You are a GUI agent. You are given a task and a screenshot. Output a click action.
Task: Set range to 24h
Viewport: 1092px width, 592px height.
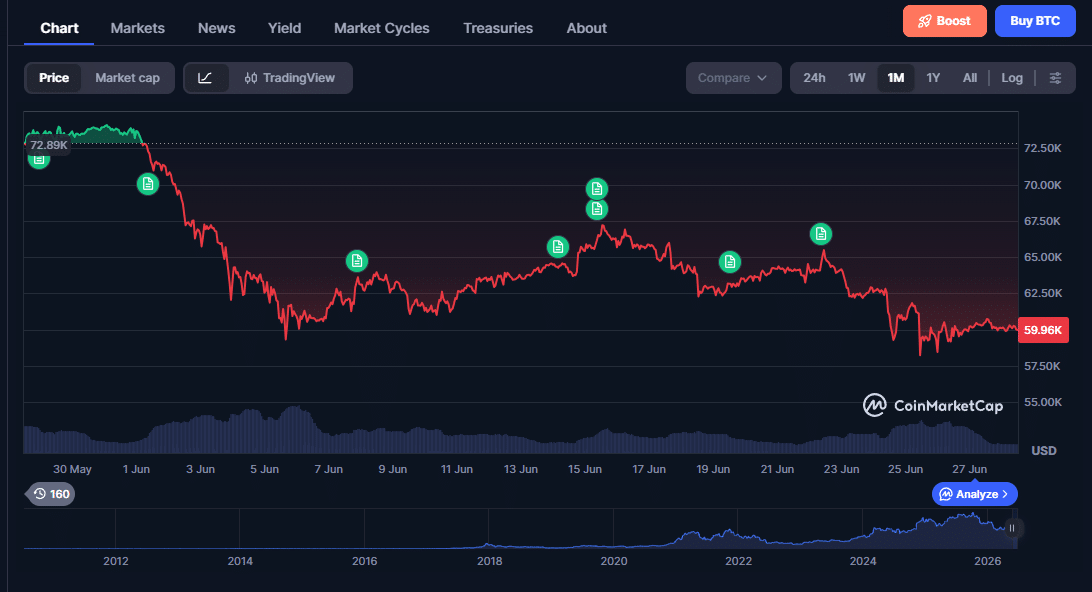[x=814, y=78]
